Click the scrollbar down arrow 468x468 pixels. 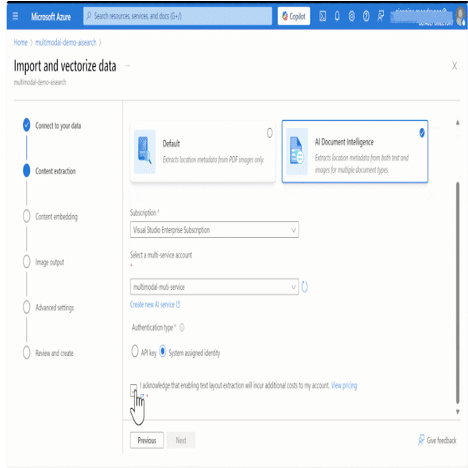[x=458, y=412]
